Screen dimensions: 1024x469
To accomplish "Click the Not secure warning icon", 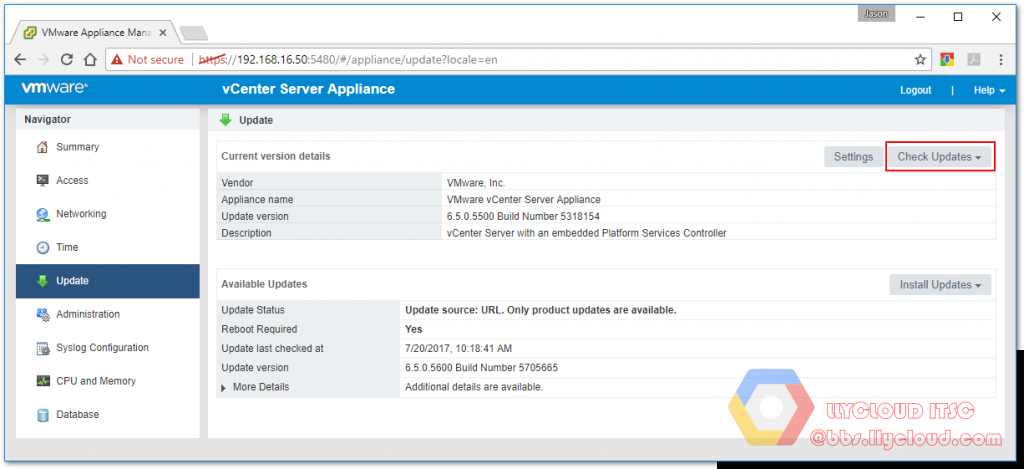I will pos(117,59).
